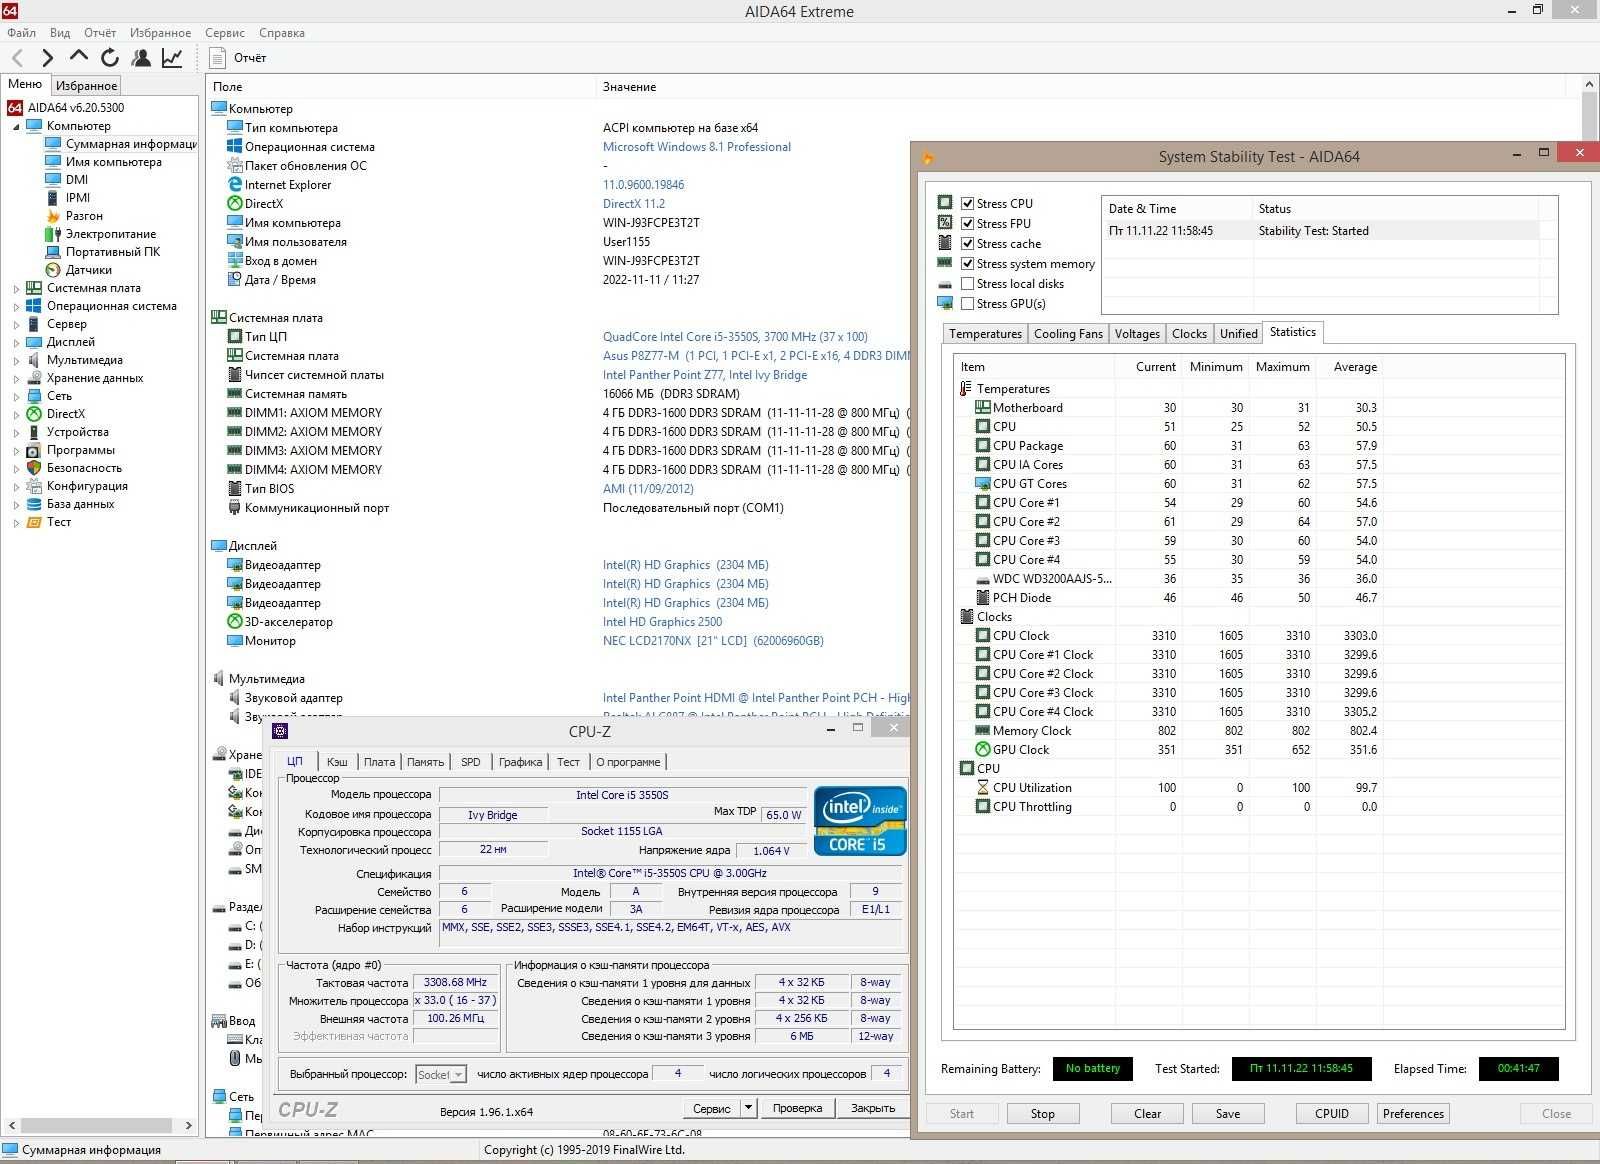Click the CPUID button
The image size is (1600, 1164).
tap(1332, 1114)
